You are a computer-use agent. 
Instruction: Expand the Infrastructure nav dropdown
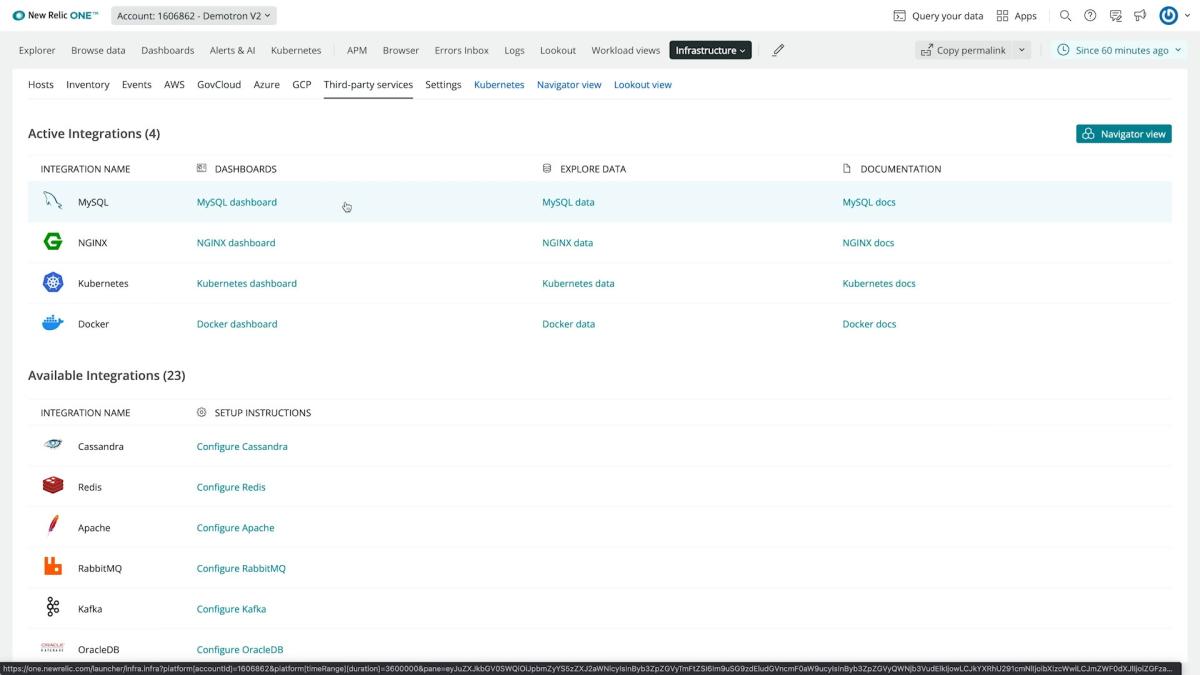[710, 50]
